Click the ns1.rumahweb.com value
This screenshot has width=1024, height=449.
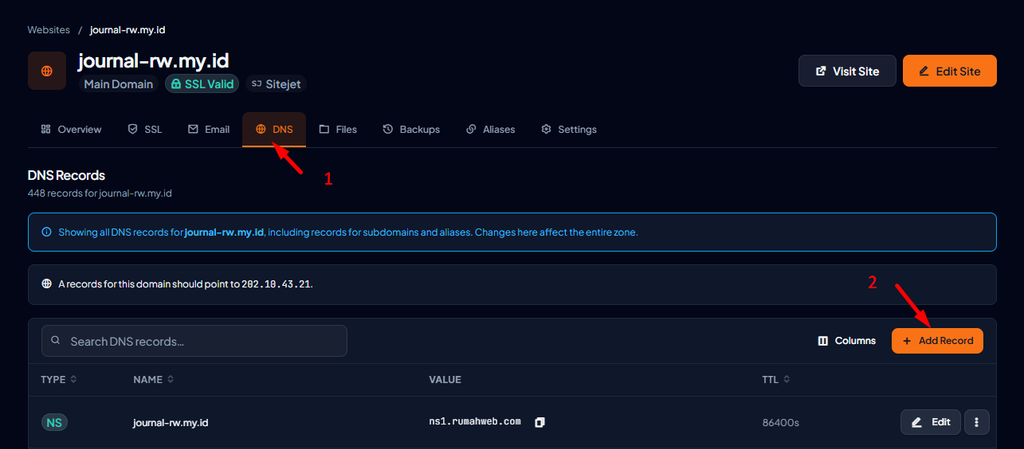[x=475, y=422]
